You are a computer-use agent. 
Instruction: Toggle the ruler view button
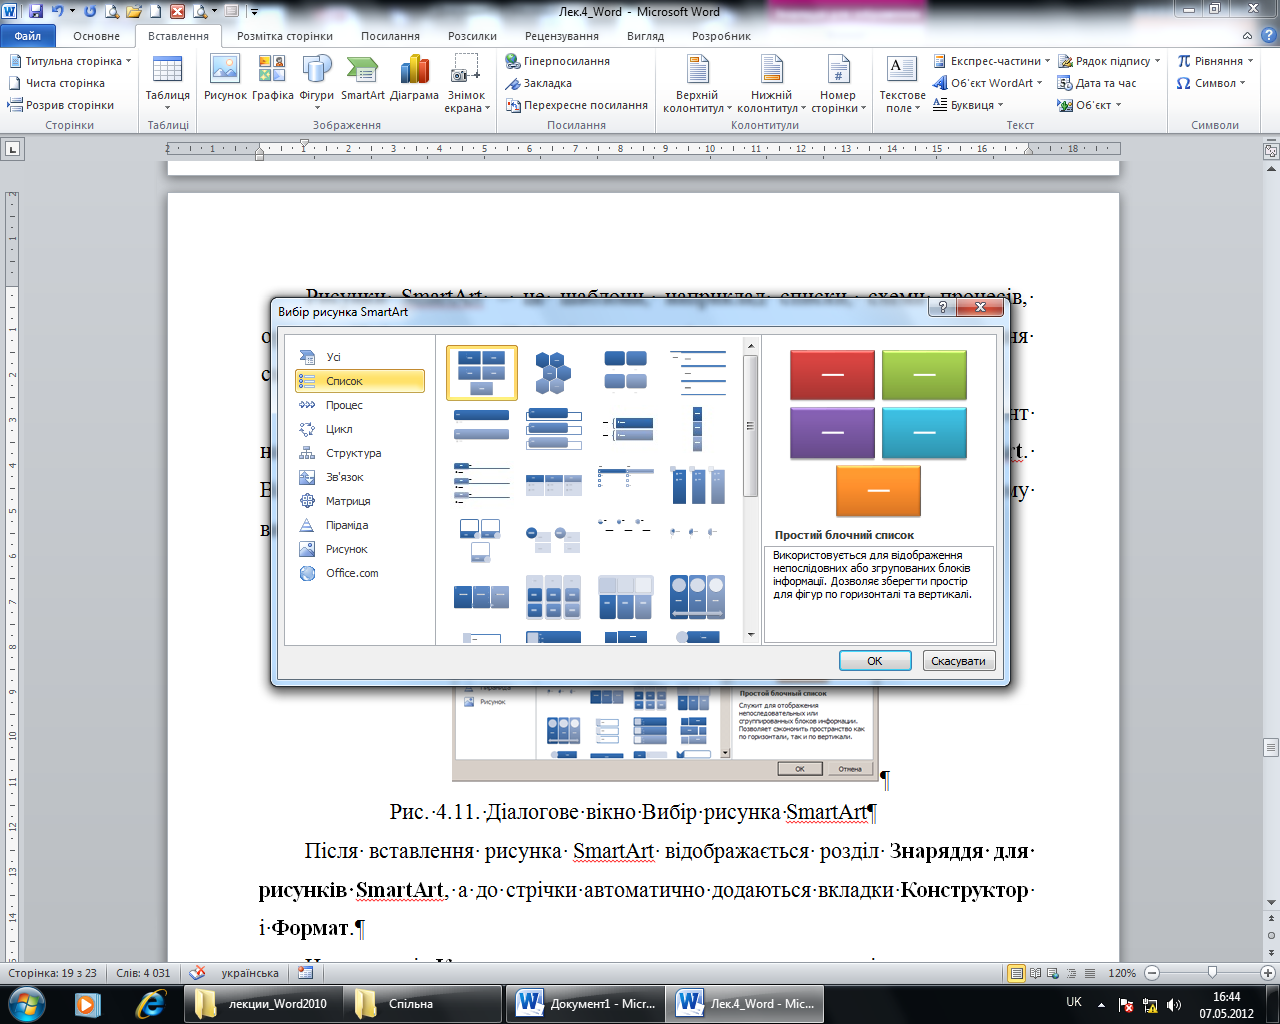pyautogui.click(x=1271, y=152)
